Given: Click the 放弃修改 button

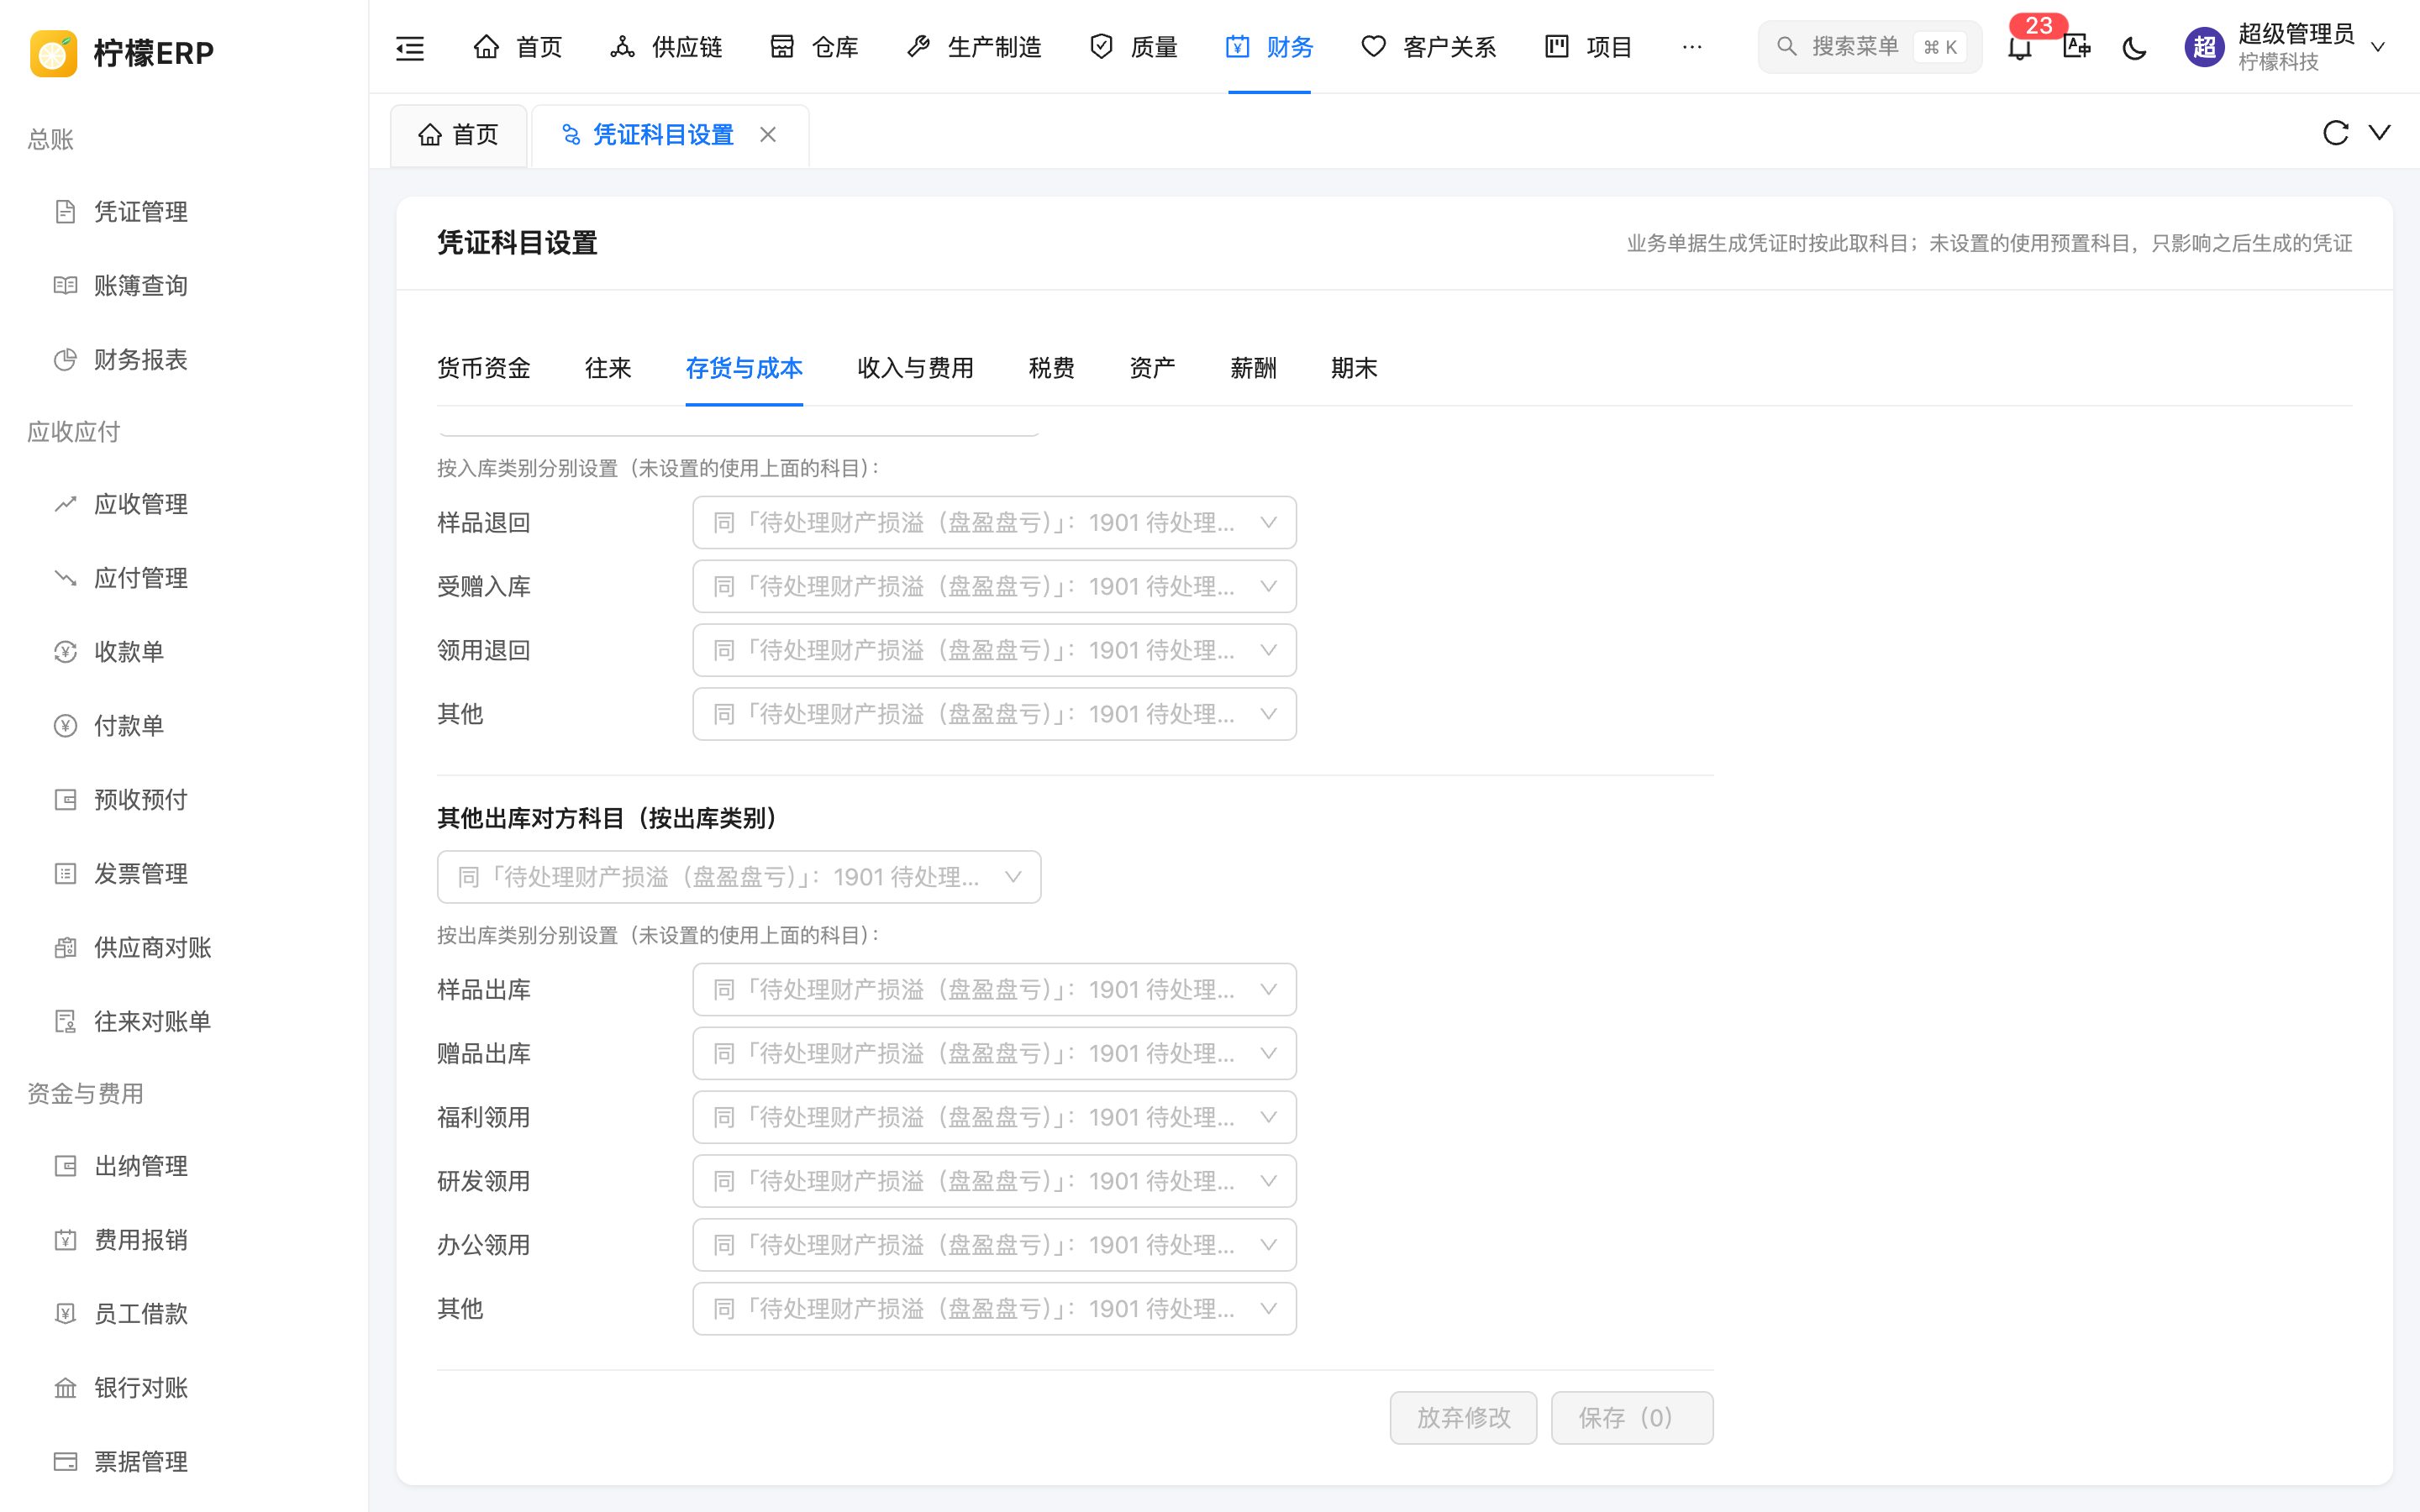Looking at the screenshot, I should (x=1463, y=1417).
